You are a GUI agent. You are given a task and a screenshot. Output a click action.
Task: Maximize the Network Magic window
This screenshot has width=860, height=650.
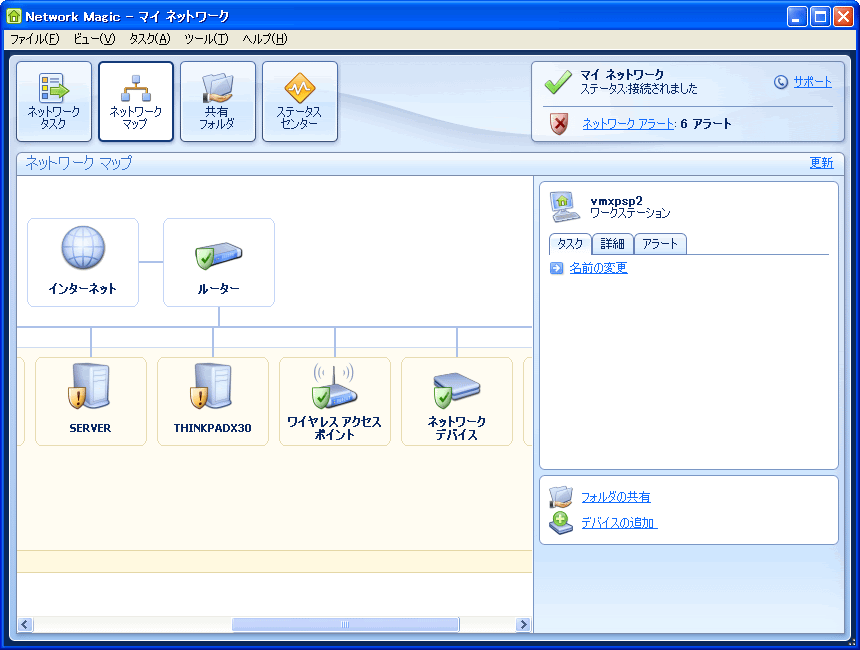pyautogui.click(x=820, y=16)
